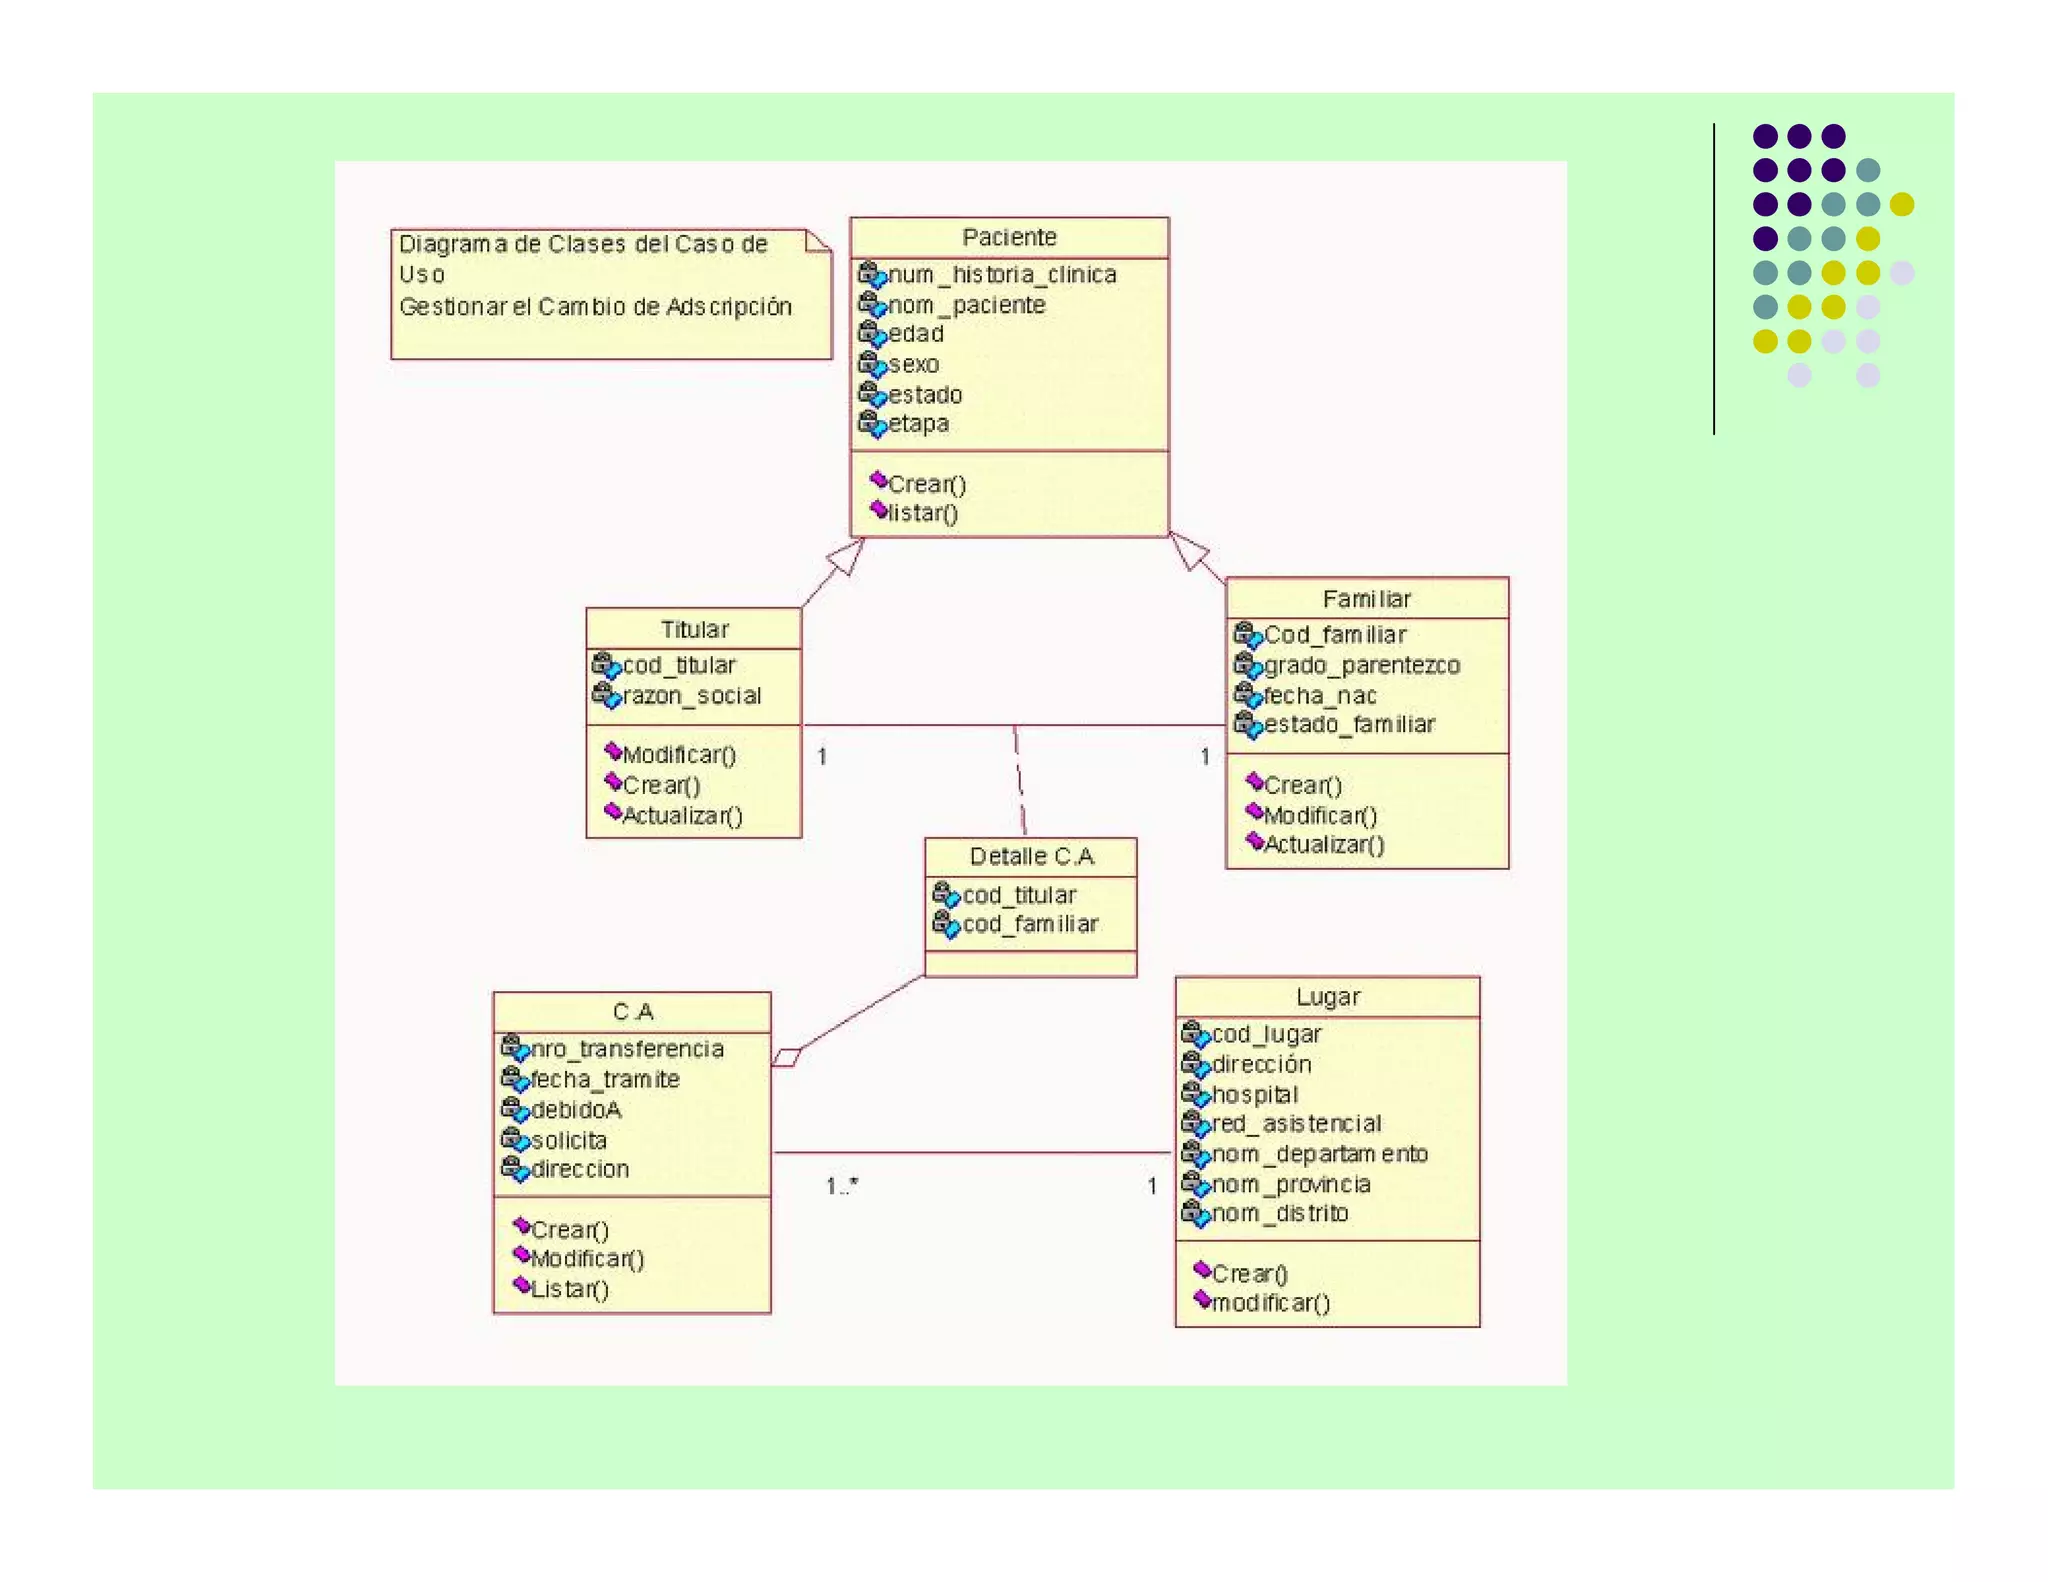Select the Familiar class header

click(x=1366, y=598)
